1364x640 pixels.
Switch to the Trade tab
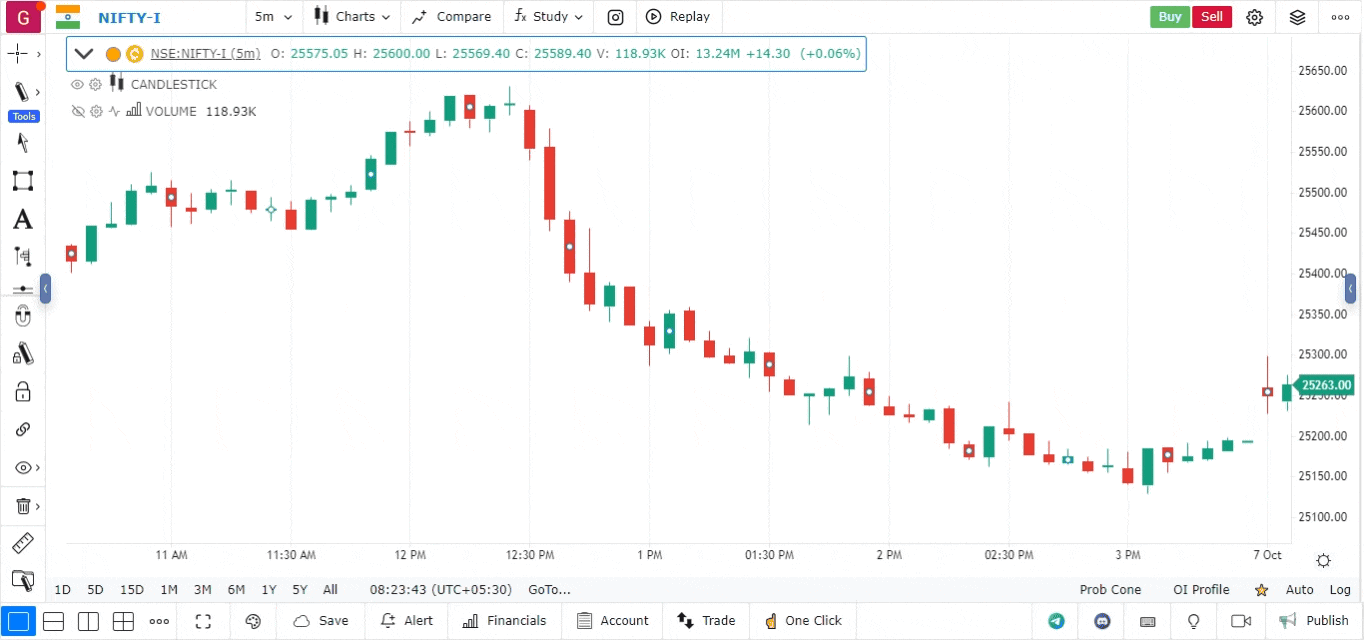point(707,621)
